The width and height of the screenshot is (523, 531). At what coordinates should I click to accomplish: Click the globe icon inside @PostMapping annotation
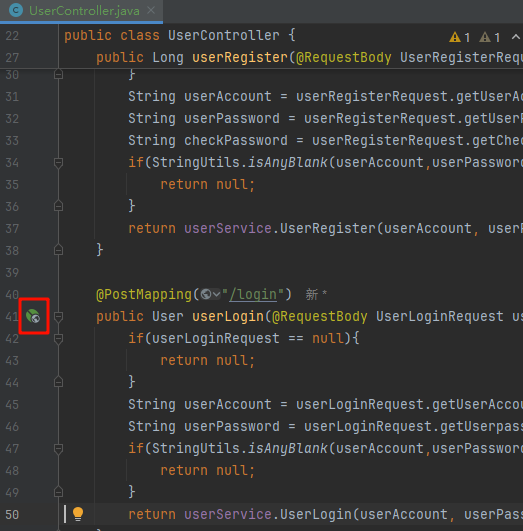tap(206, 294)
